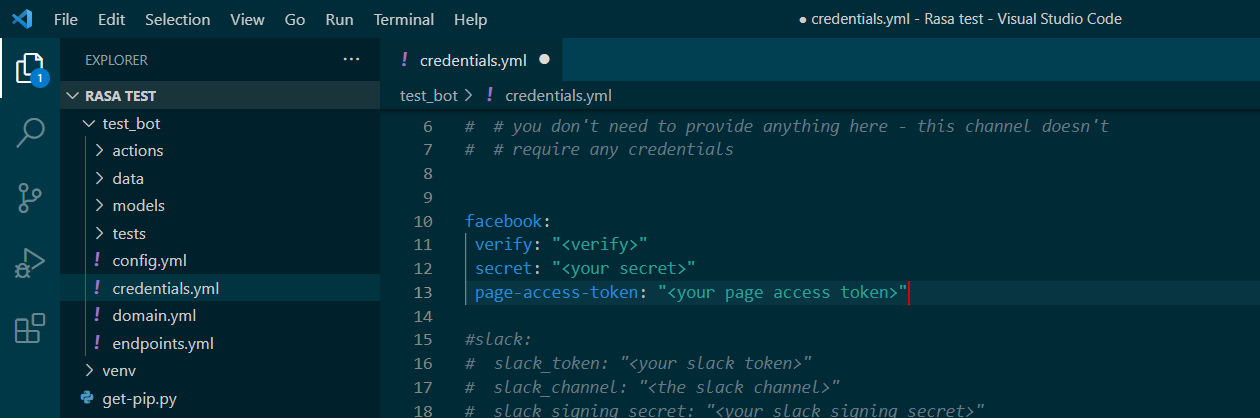This screenshot has height=418, width=1260.
Task: Click line 13 page-access-token in the editor
Action: (x=557, y=293)
